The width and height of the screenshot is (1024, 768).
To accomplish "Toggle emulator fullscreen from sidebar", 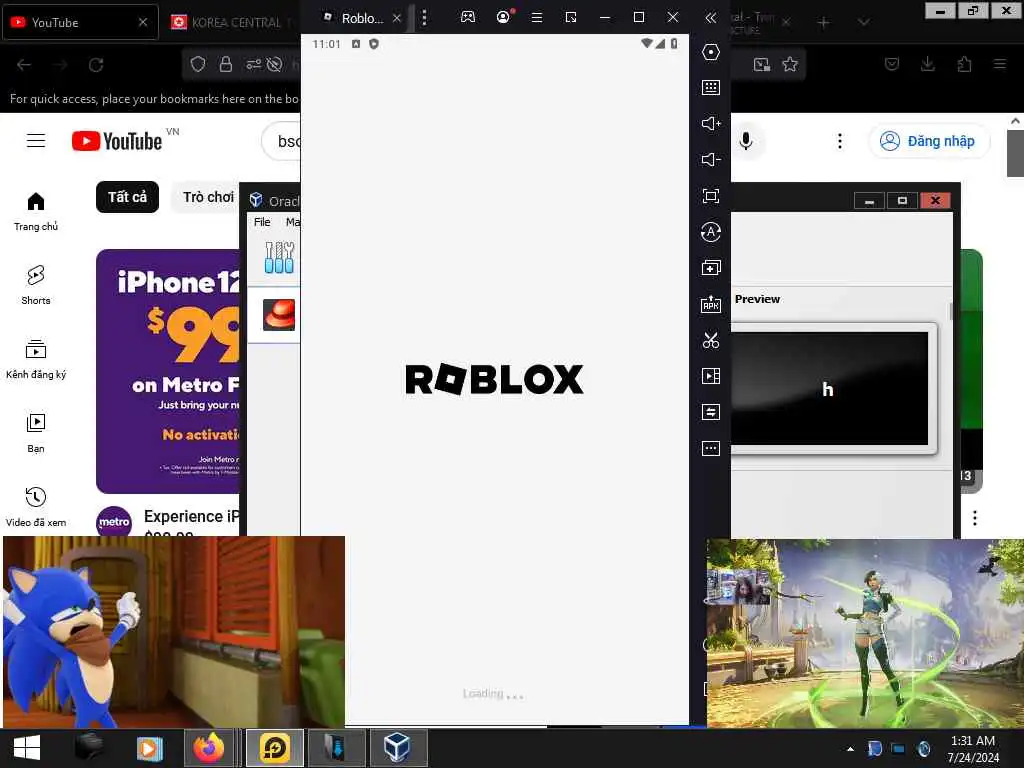I will click(x=711, y=196).
